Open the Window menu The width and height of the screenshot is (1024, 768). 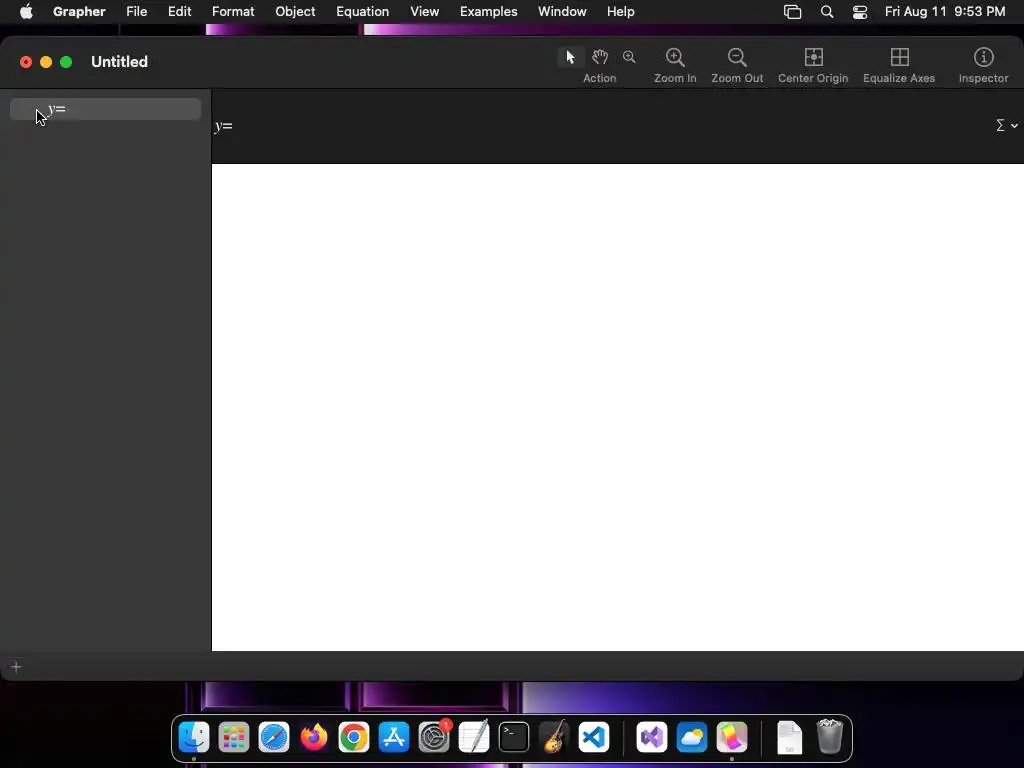click(562, 12)
